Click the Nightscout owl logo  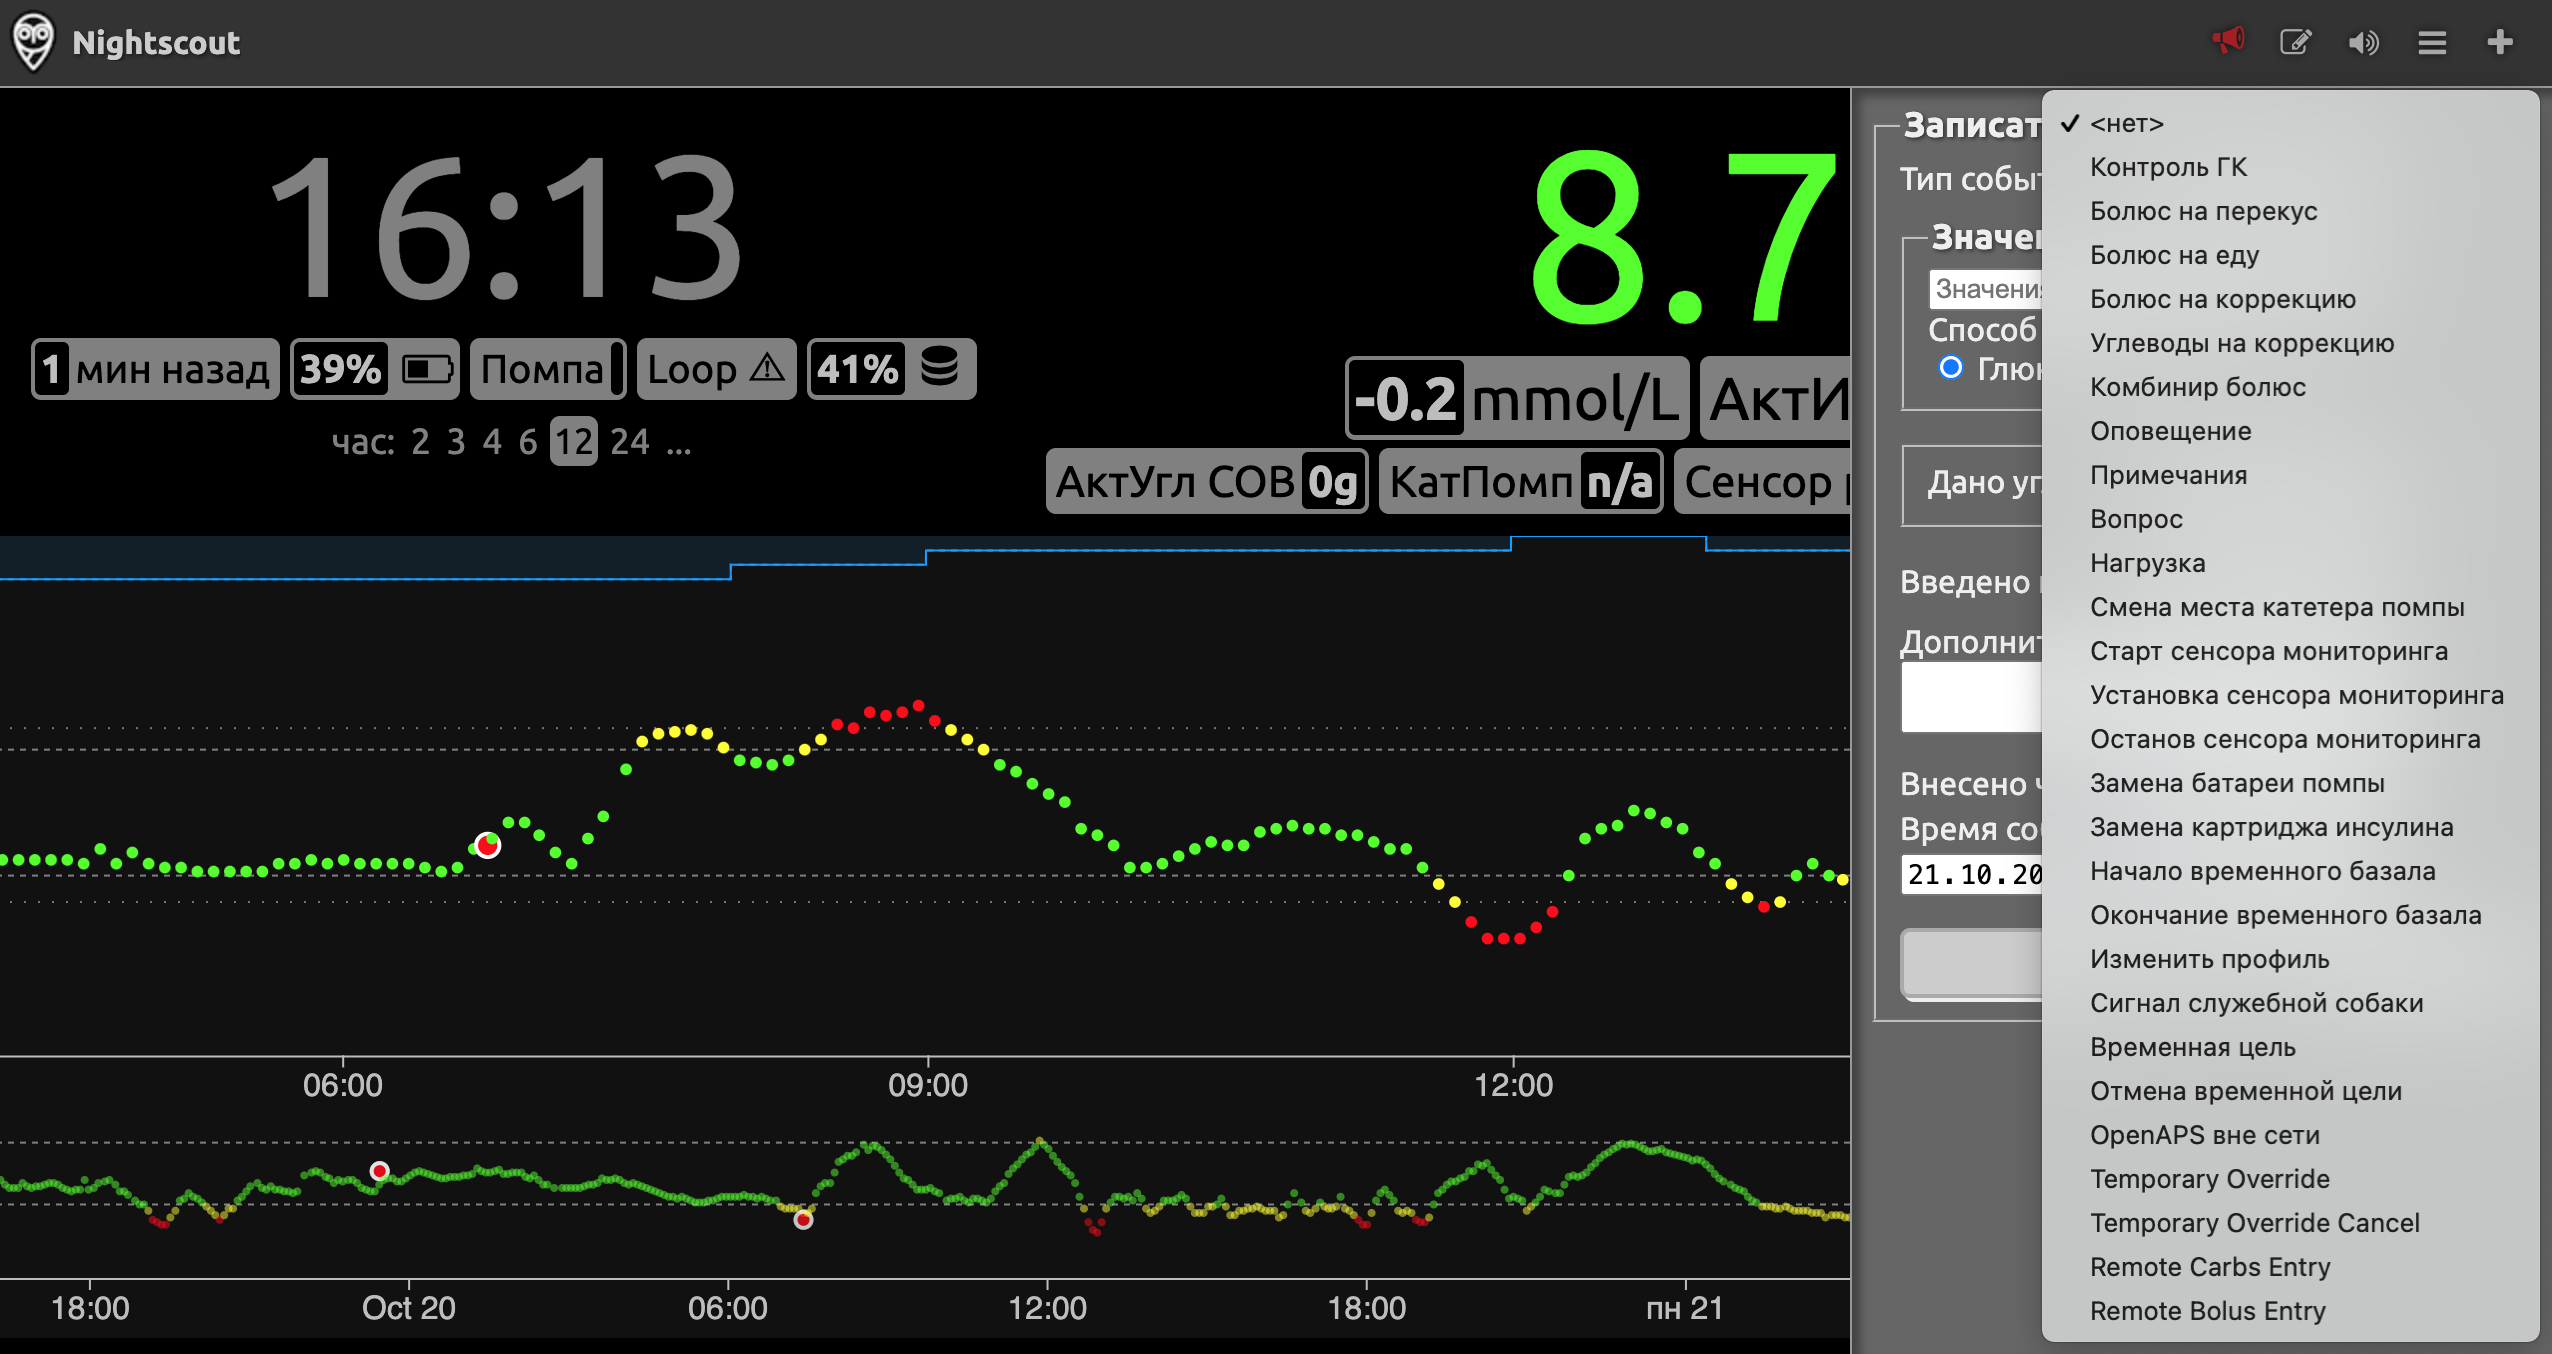(x=33, y=42)
